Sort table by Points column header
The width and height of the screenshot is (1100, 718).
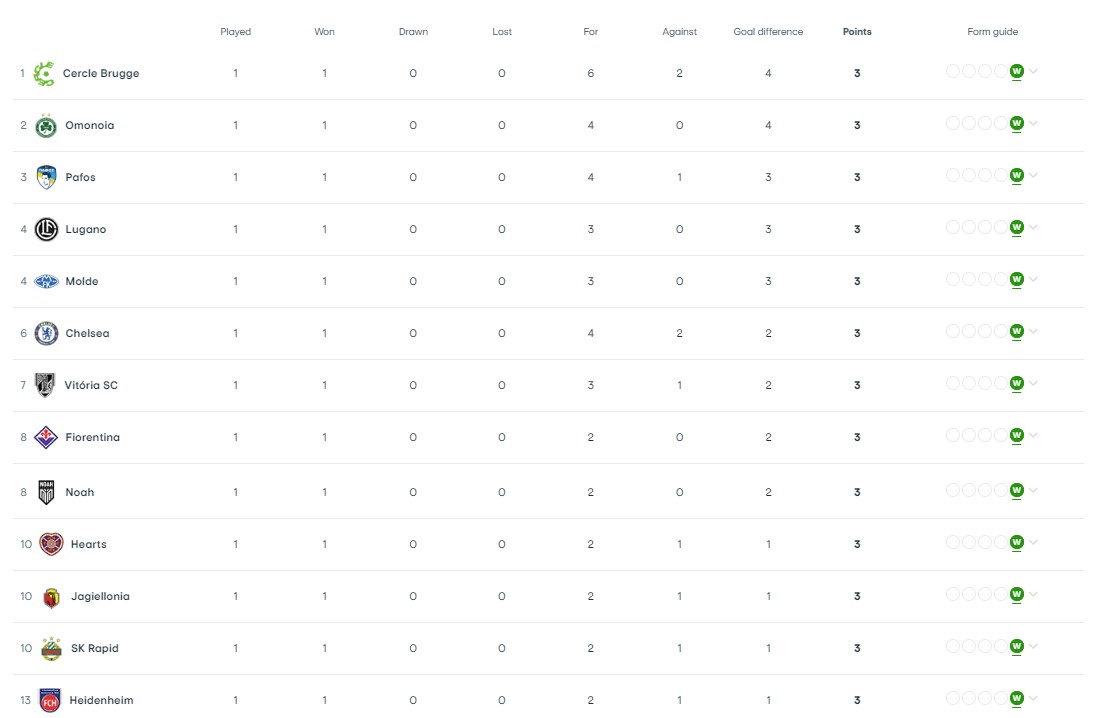pos(857,32)
